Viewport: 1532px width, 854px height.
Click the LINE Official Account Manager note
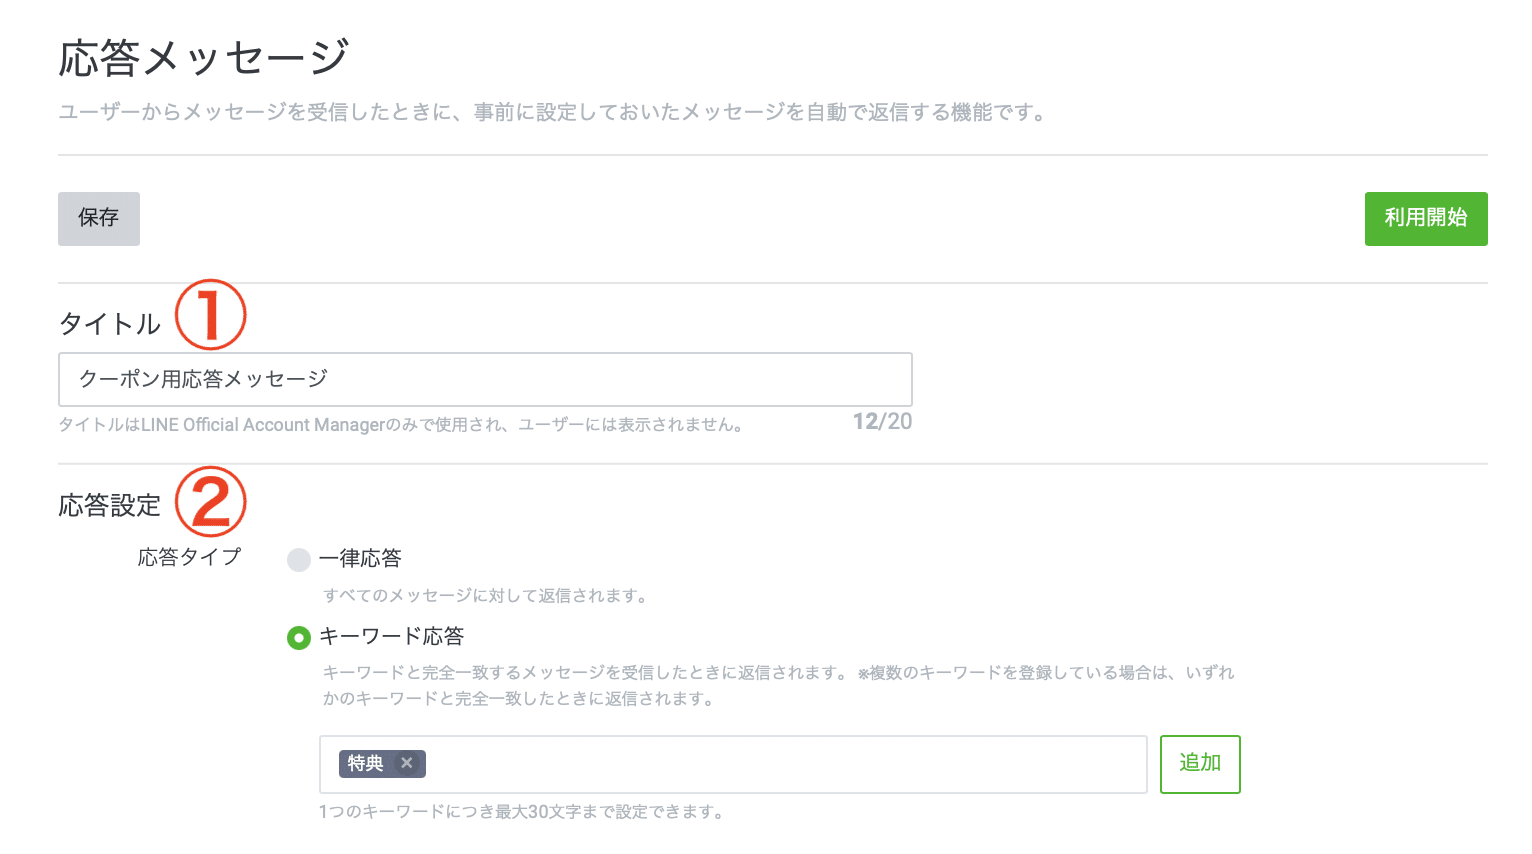coord(400,425)
